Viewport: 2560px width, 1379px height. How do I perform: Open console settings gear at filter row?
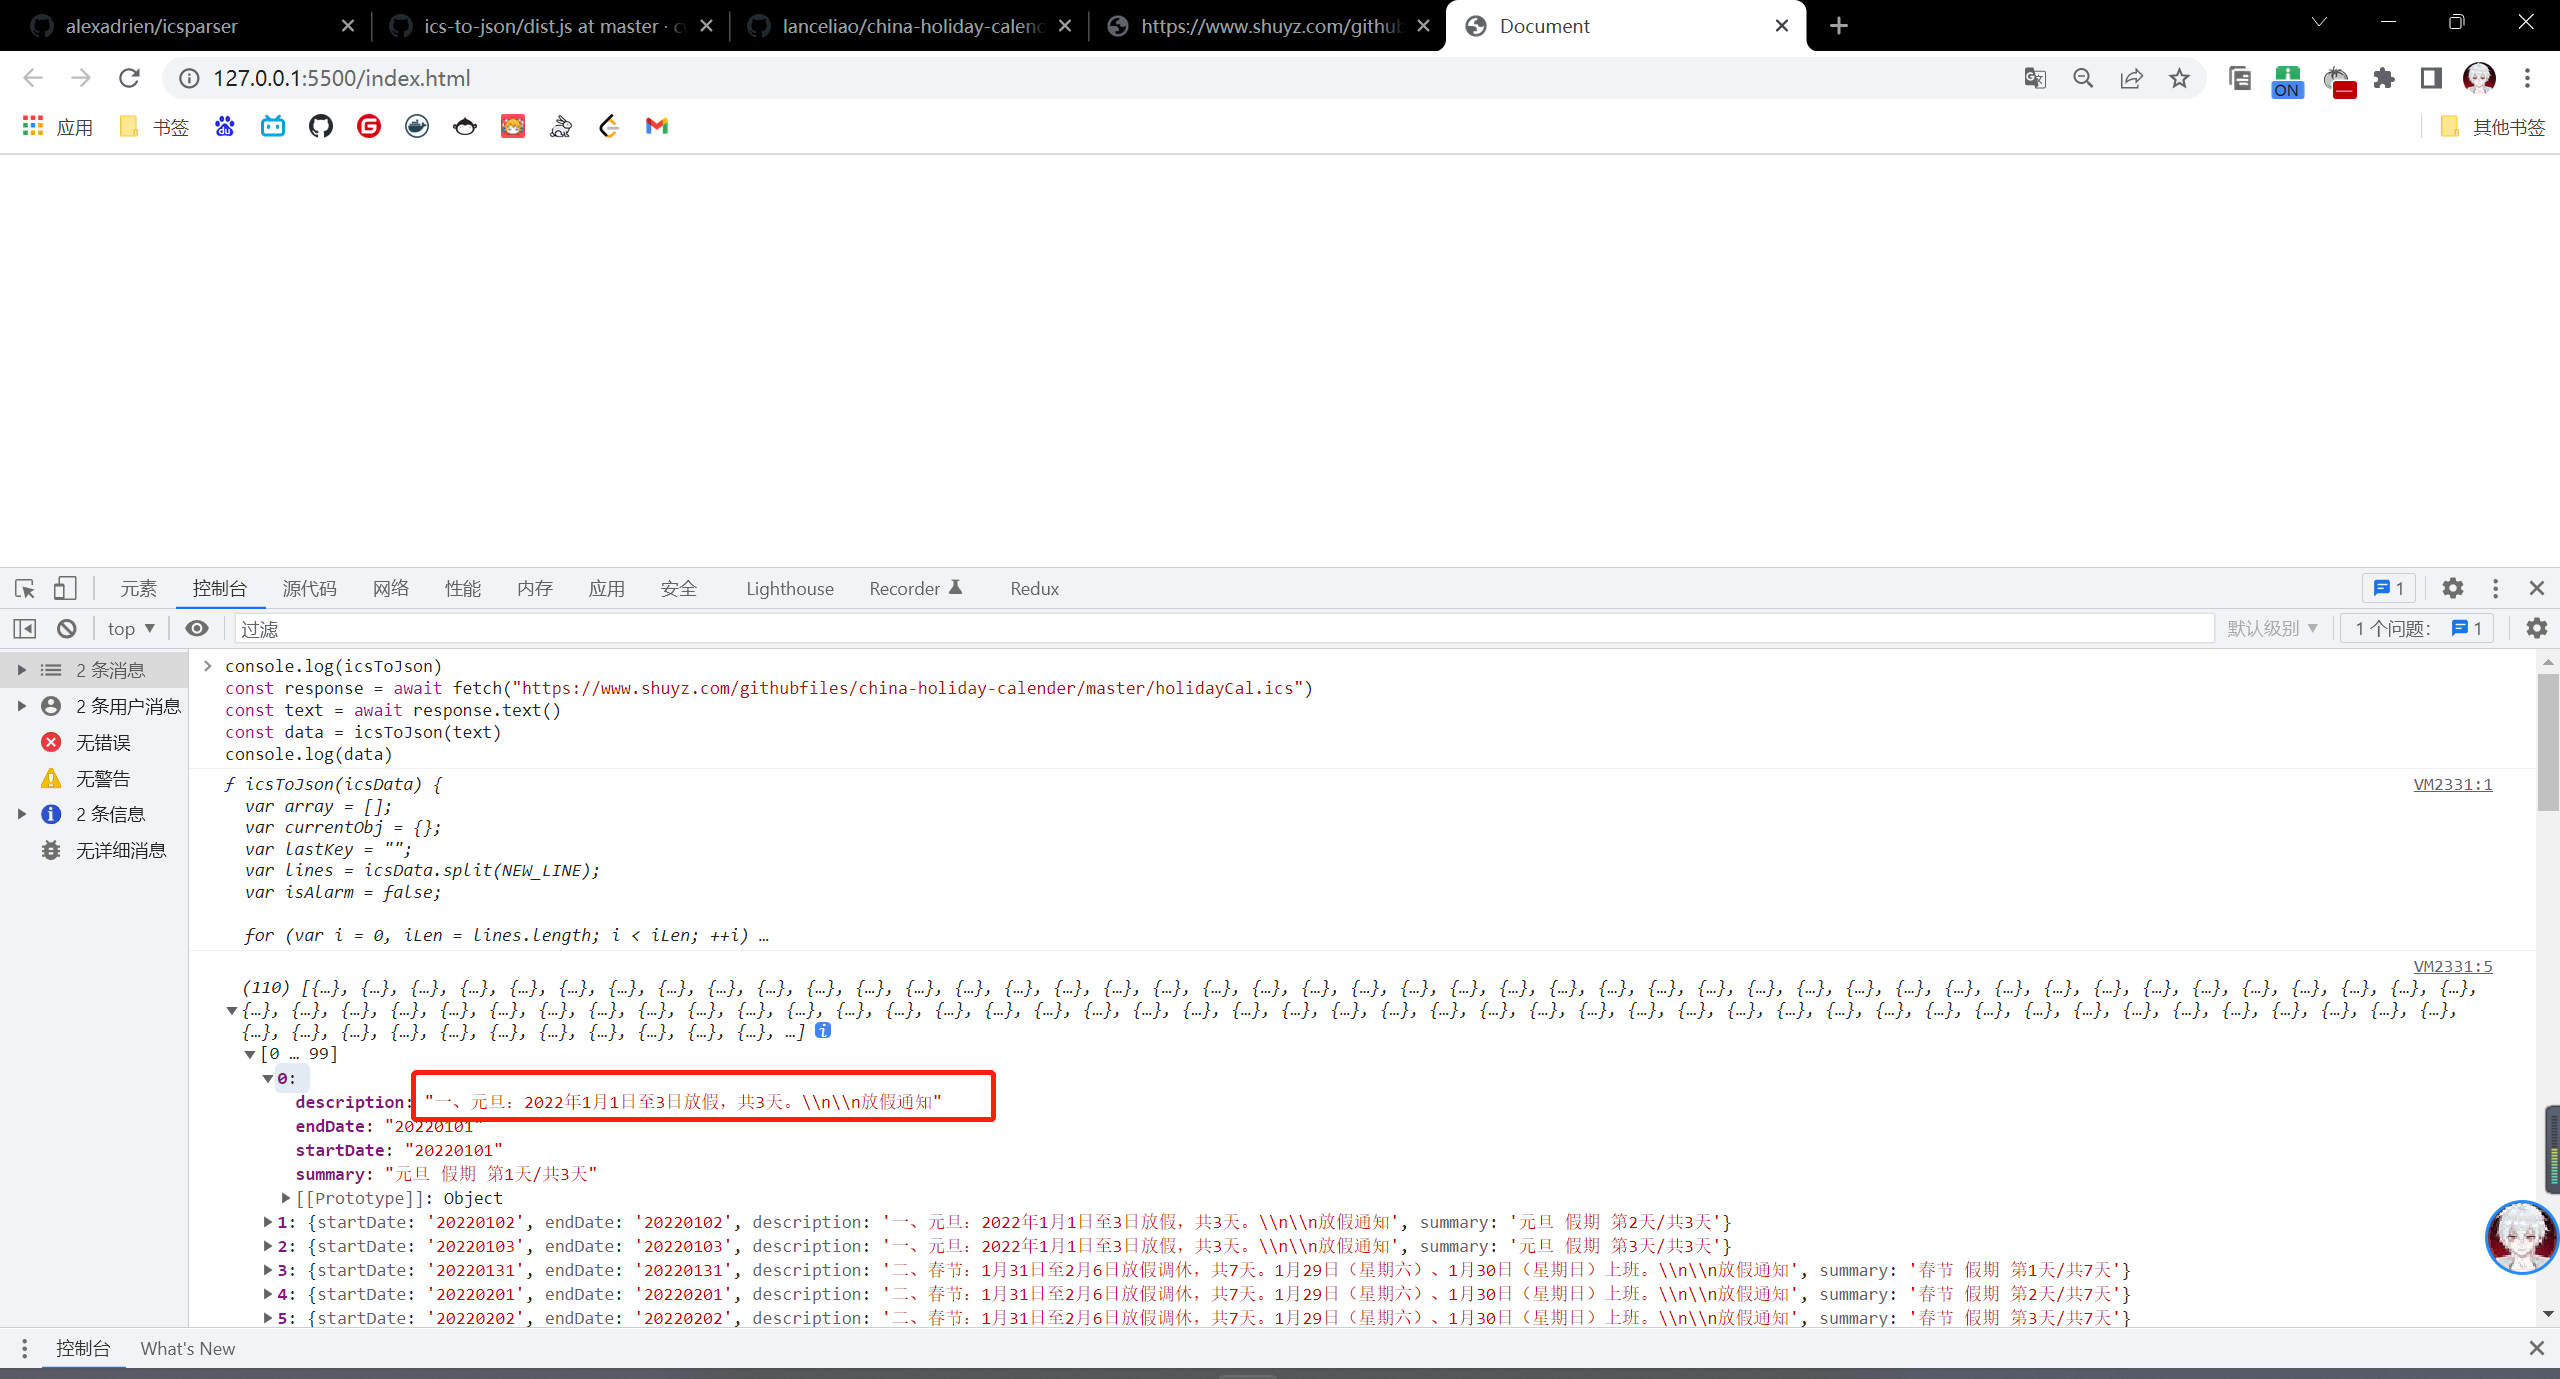[x=2536, y=628]
